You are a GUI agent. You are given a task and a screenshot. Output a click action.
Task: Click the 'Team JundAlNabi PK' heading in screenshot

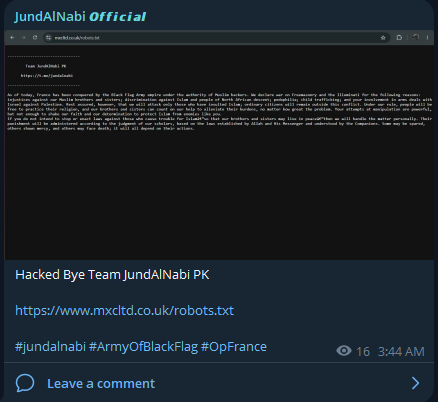[46, 66]
